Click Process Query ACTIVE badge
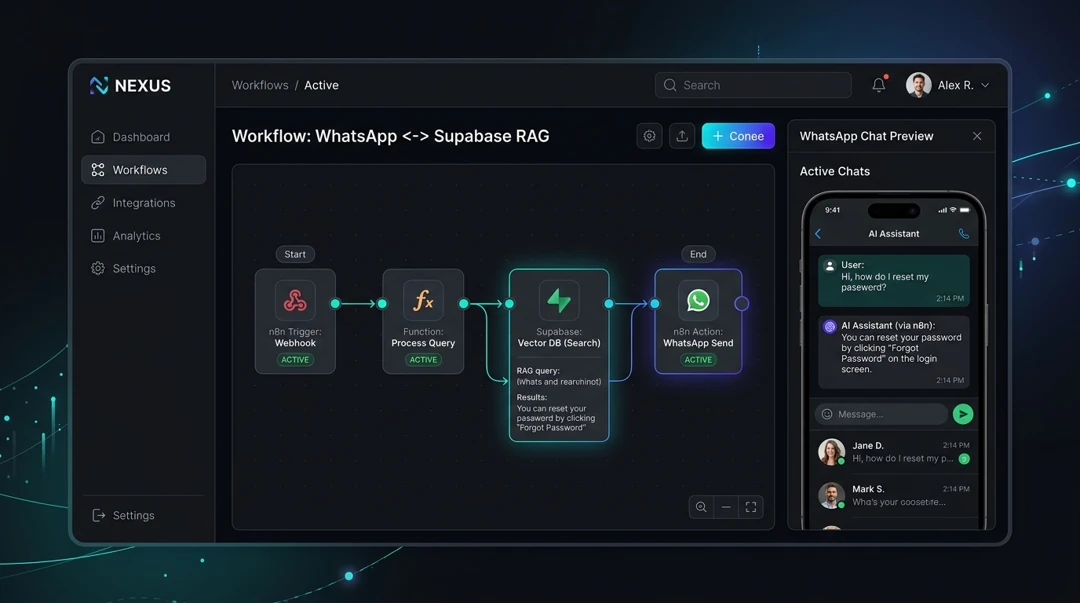Screen dimensions: 1080x603 423,360
